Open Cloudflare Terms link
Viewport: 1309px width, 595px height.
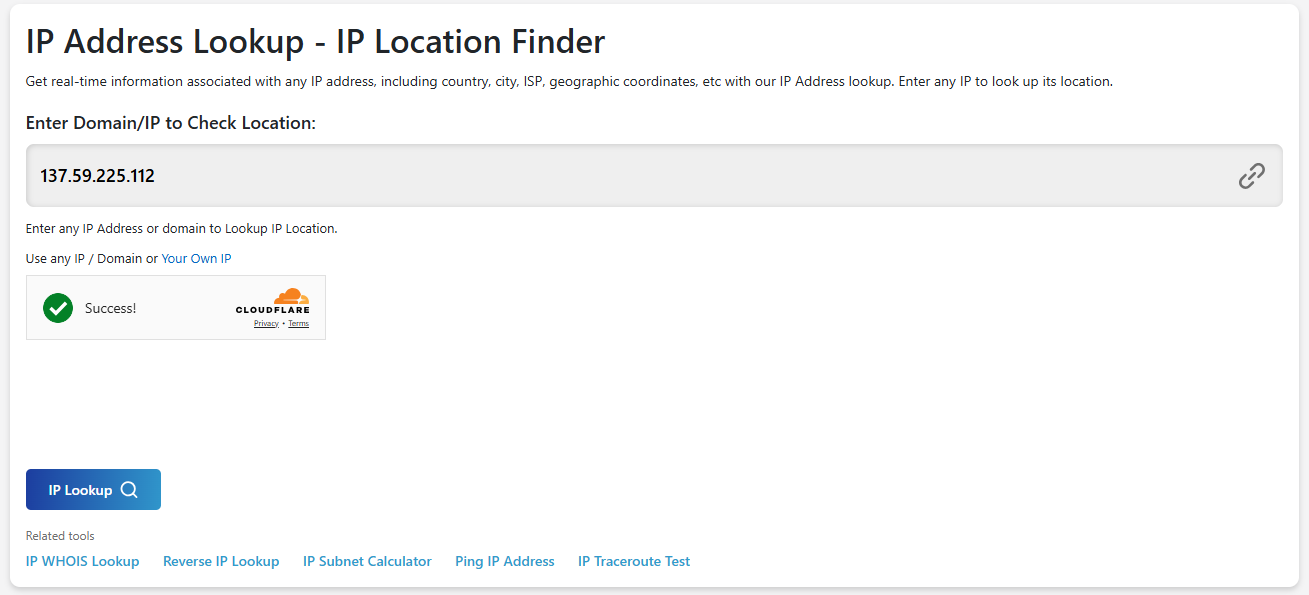point(298,324)
